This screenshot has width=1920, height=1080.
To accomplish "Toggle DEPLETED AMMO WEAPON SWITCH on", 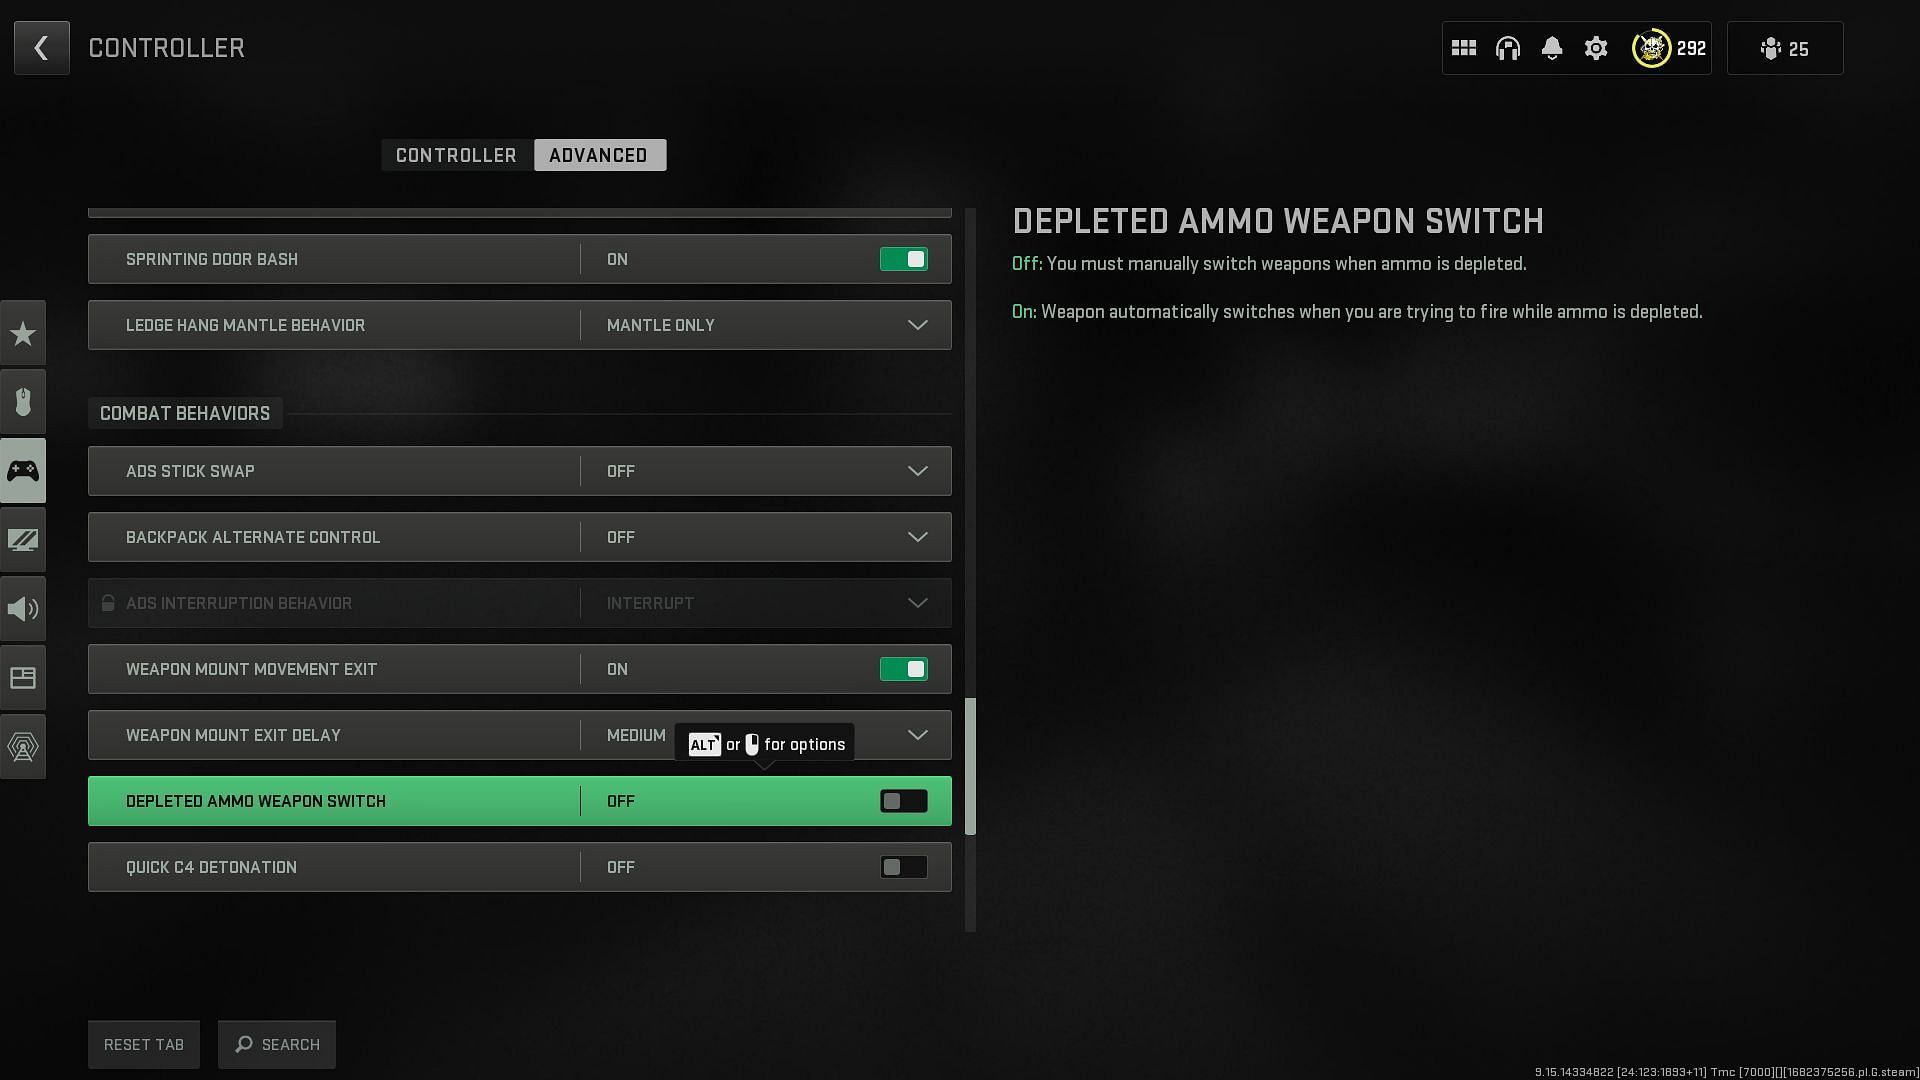I will pyautogui.click(x=903, y=800).
